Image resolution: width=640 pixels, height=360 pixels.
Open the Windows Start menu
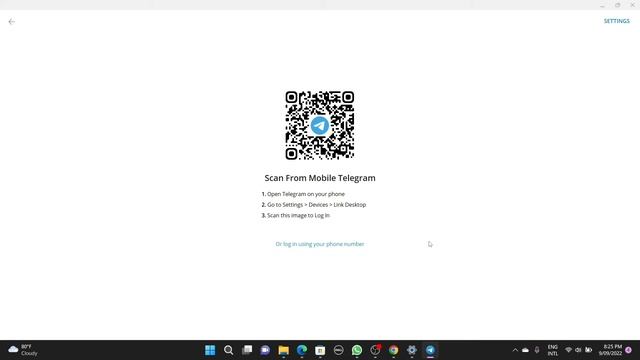click(x=210, y=350)
